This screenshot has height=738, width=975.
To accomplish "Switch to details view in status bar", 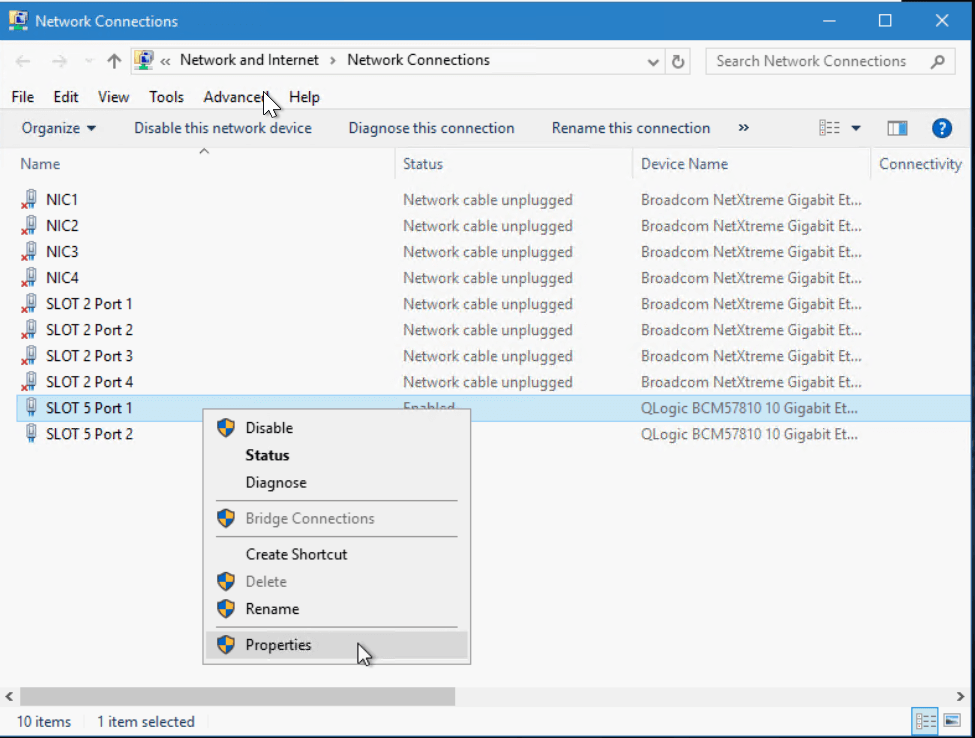I will coord(925,721).
